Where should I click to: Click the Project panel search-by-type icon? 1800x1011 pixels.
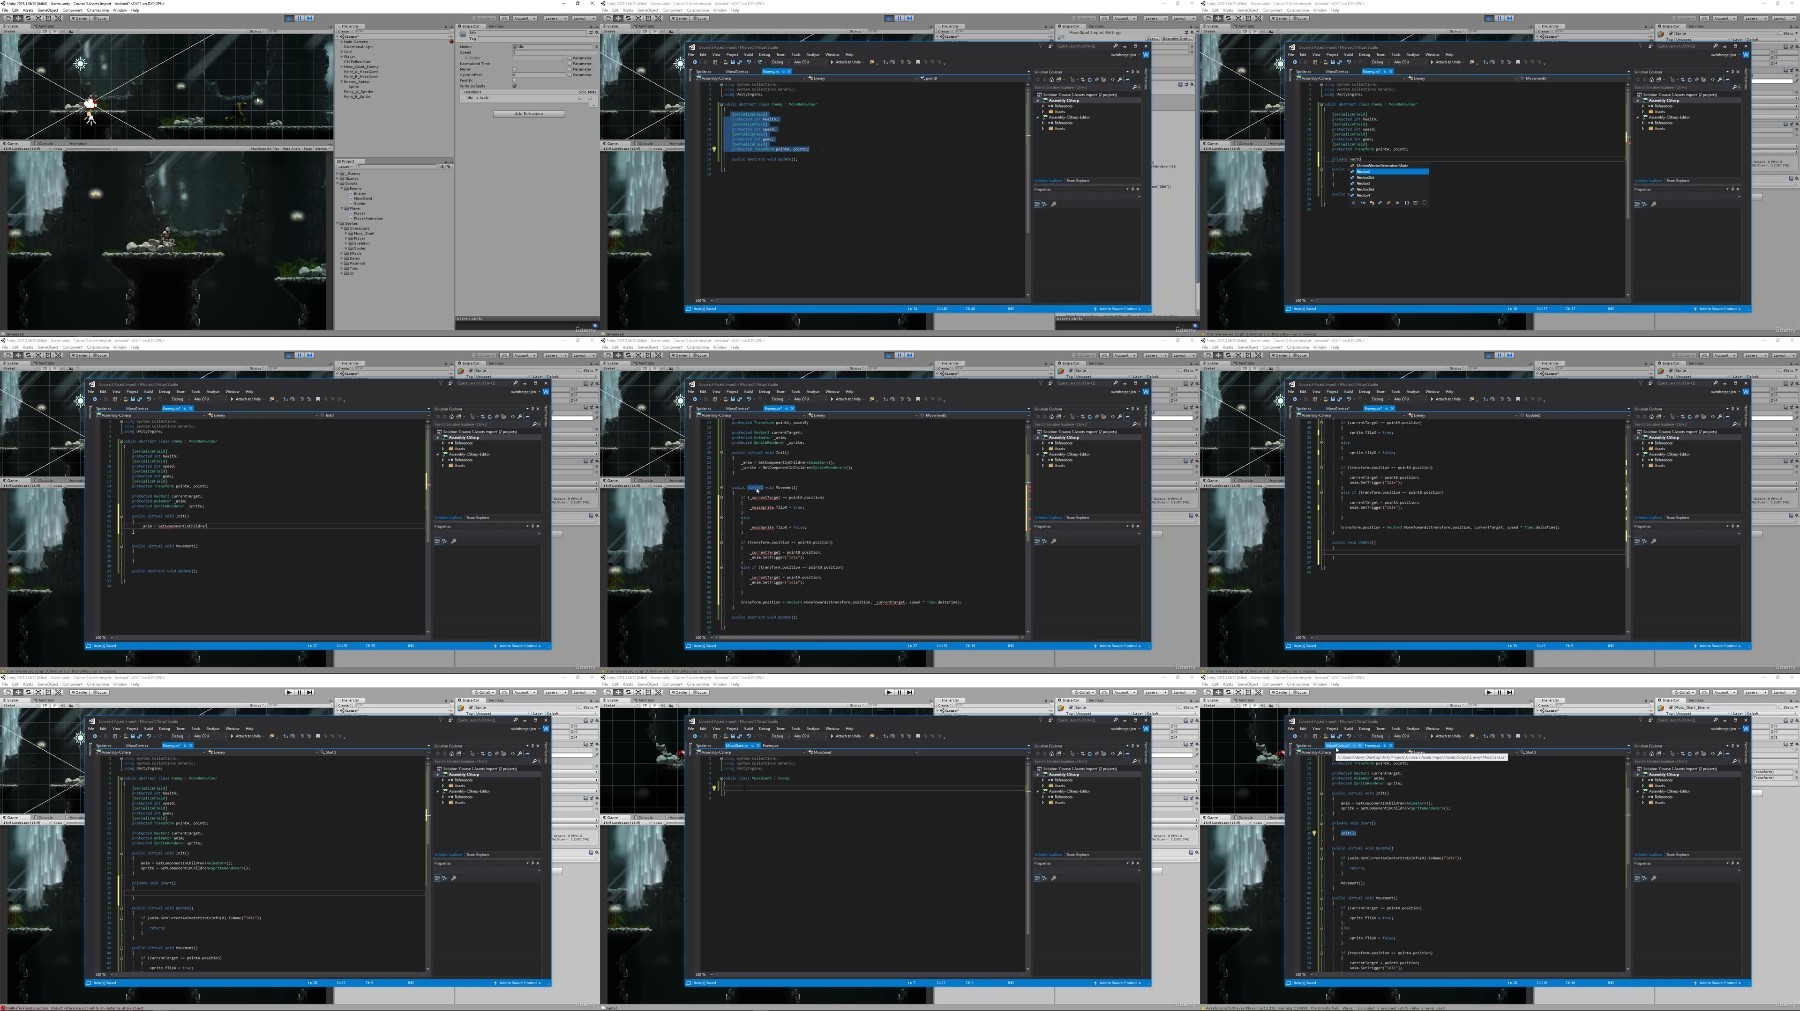(x=442, y=166)
